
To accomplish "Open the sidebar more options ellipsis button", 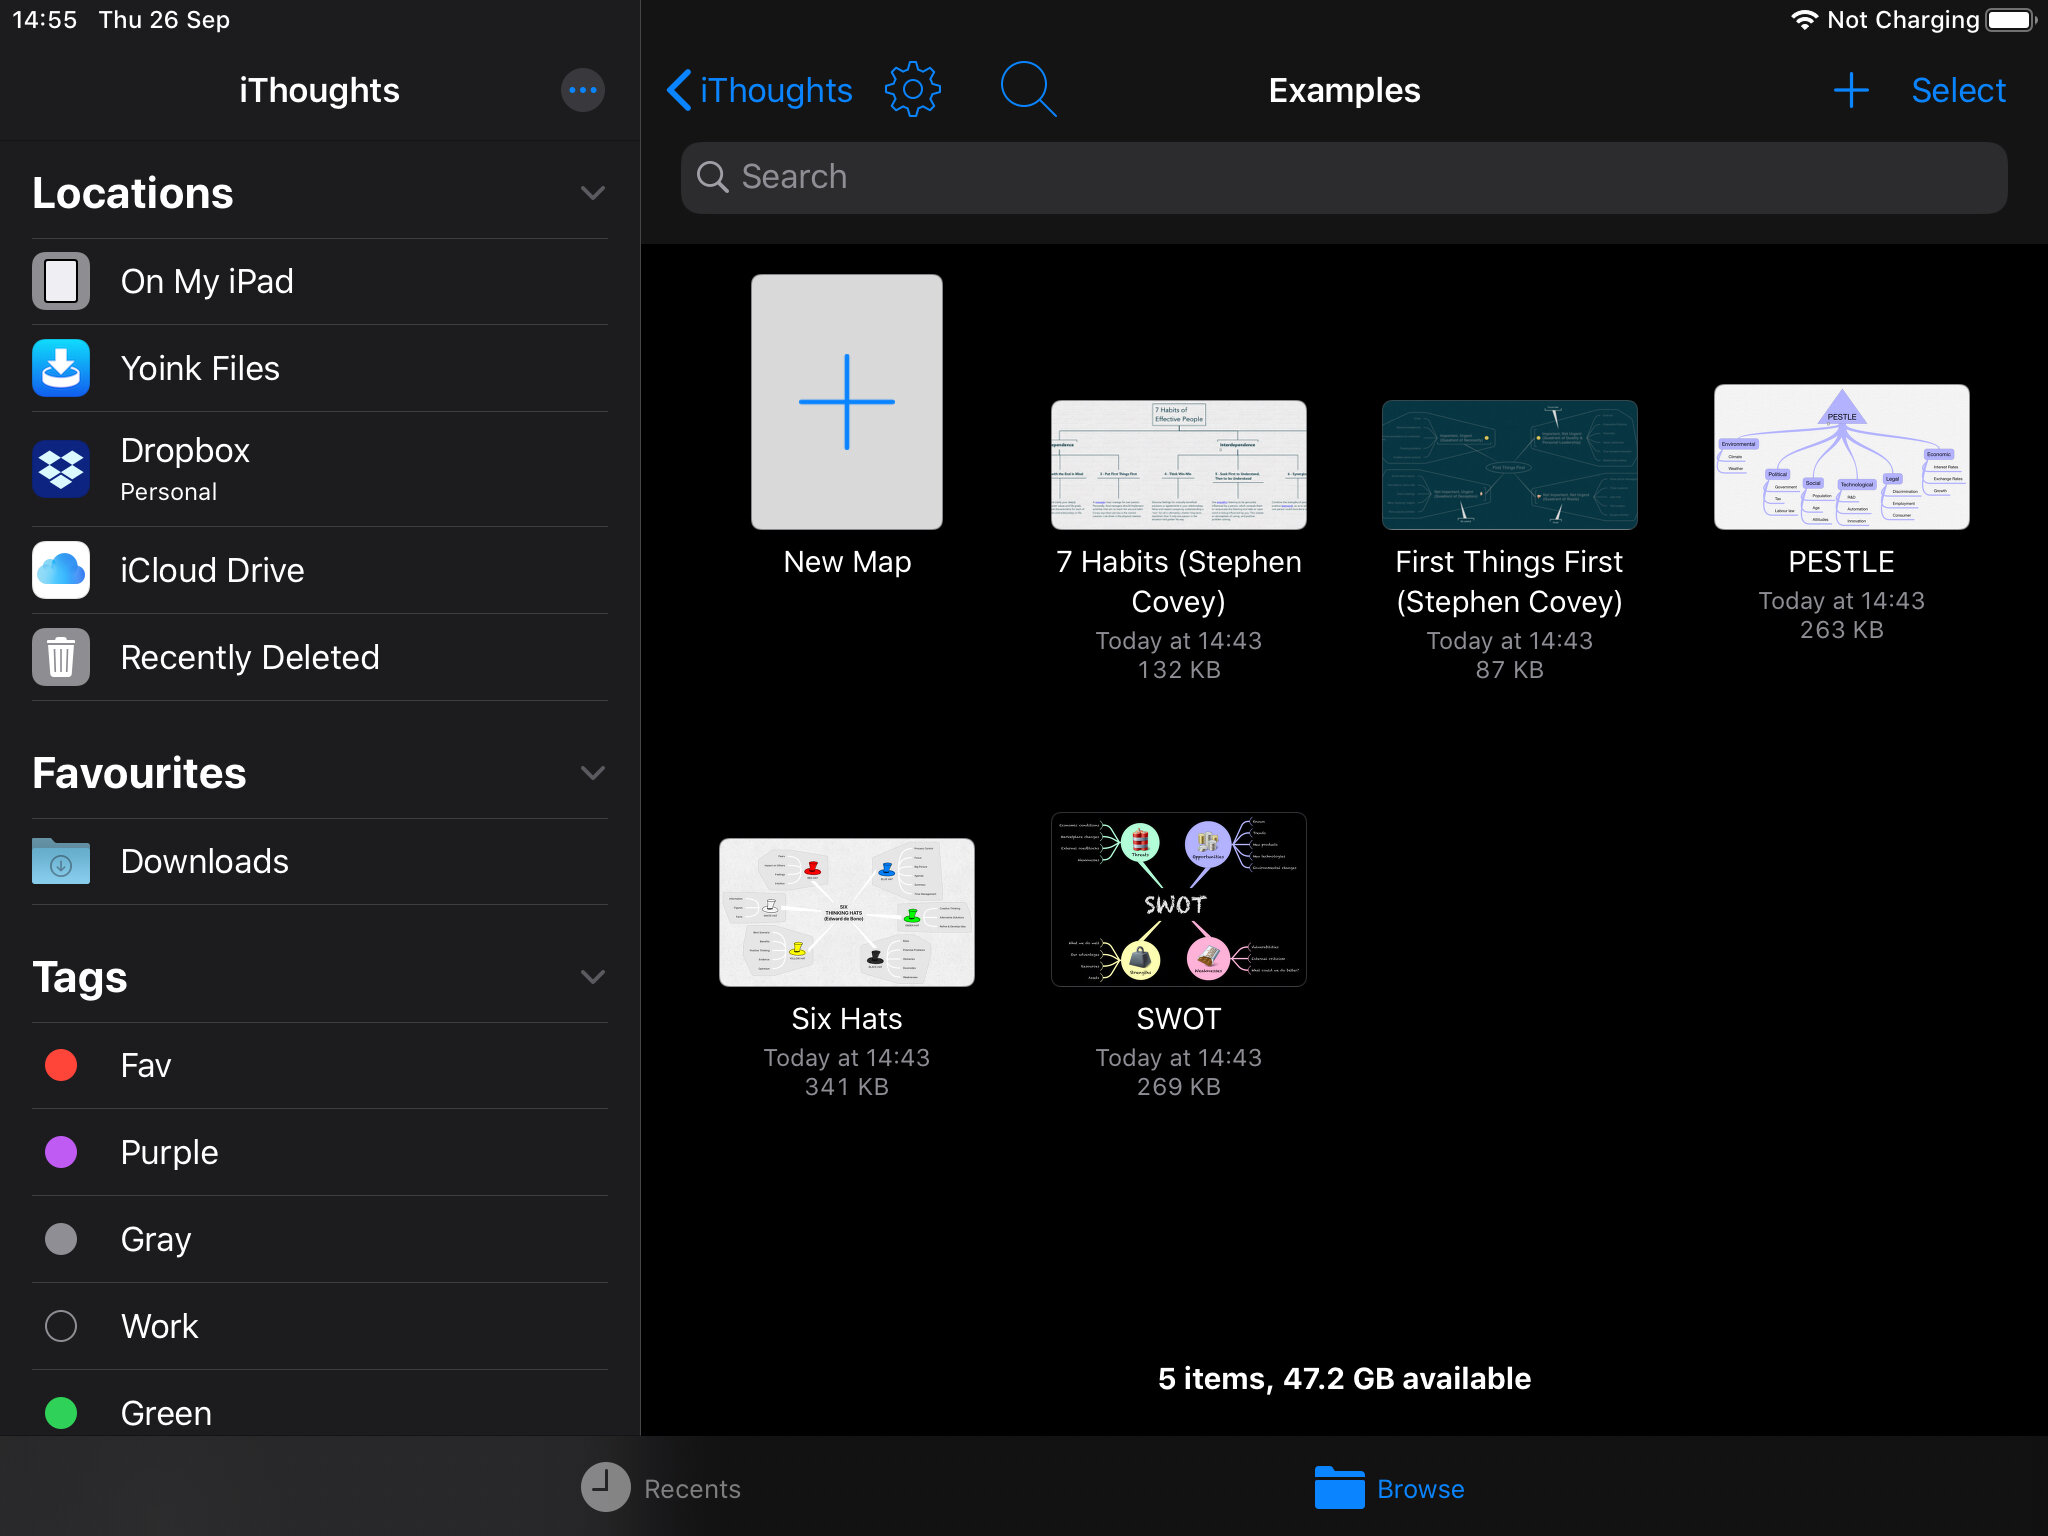I will [x=582, y=90].
